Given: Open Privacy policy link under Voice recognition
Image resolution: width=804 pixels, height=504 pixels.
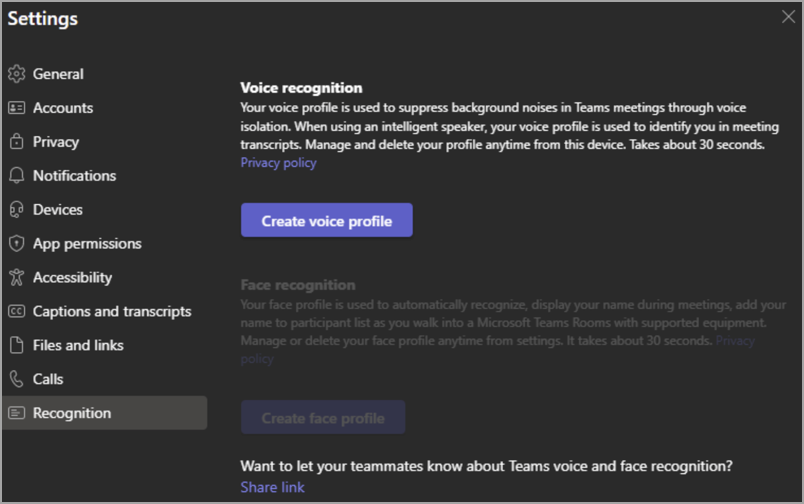Looking at the screenshot, I should (278, 163).
